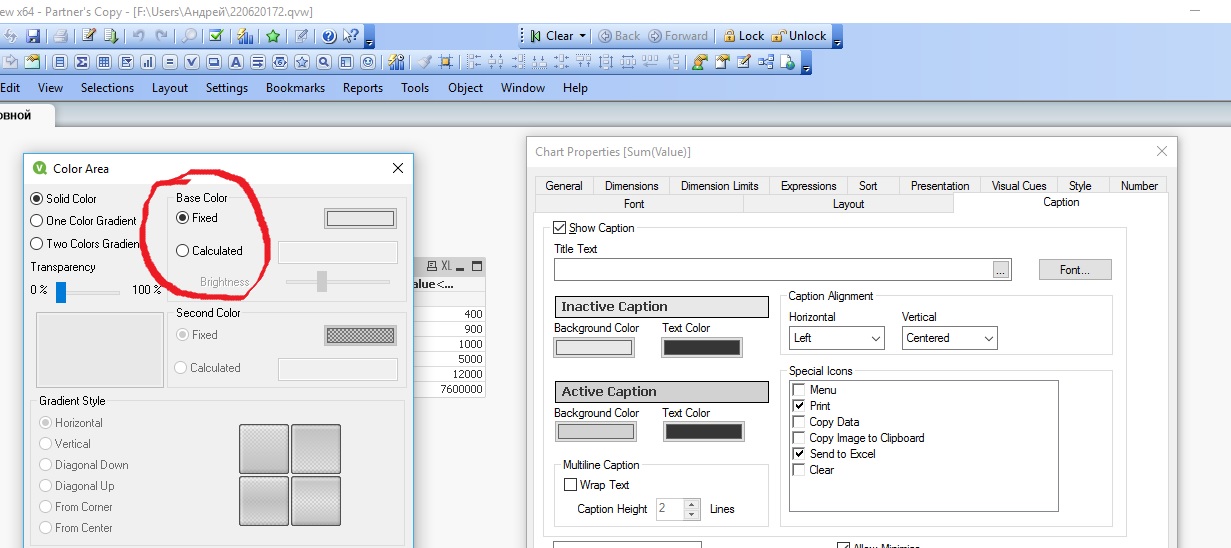The height and width of the screenshot is (548, 1231).
Task: Click the green star Add Bookmark icon
Action: [273, 37]
